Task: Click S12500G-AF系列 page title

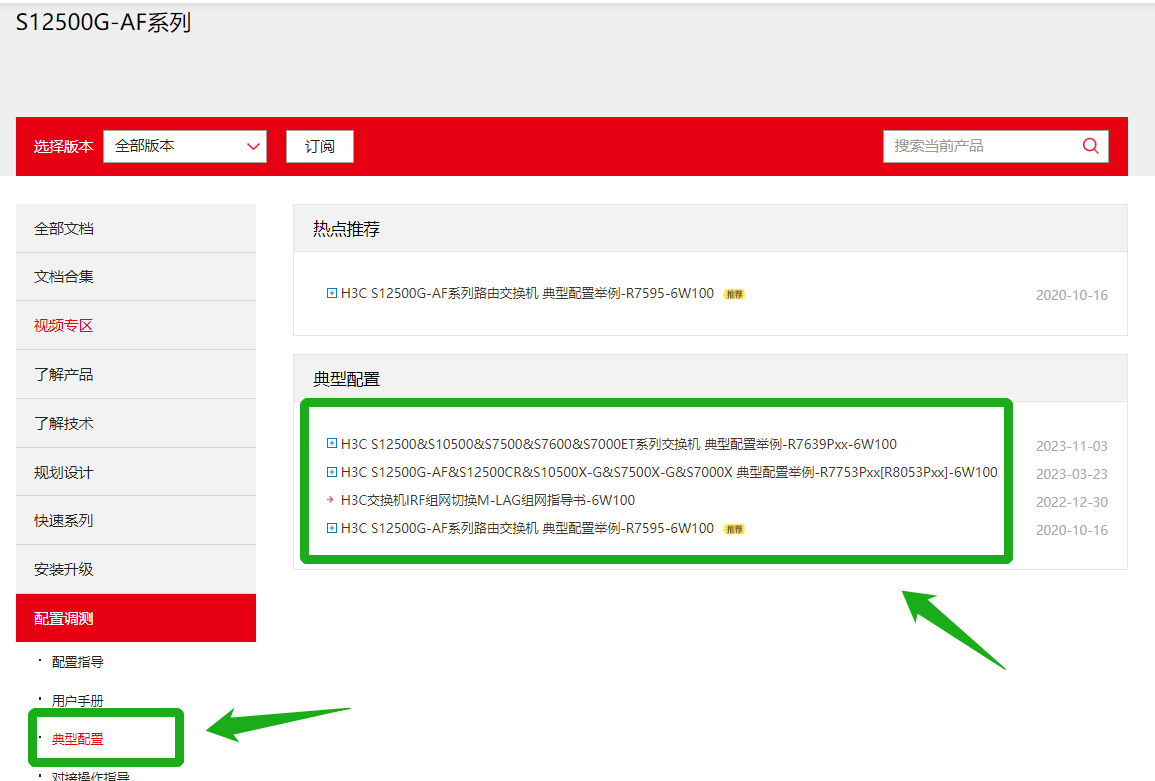Action: pyautogui.click(x=104, y=22)
